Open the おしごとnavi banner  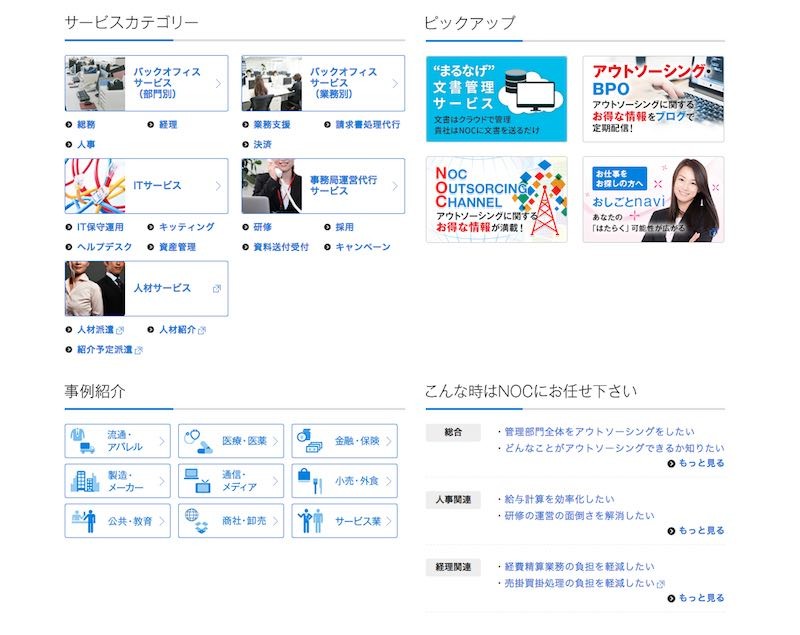653,199
